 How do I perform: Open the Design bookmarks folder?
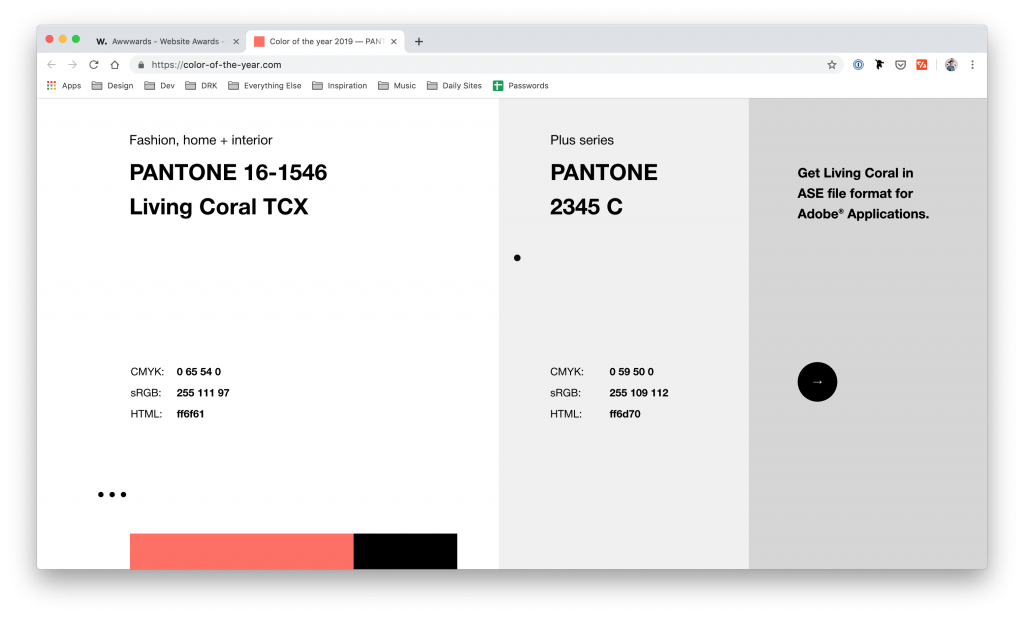(112, 86)
